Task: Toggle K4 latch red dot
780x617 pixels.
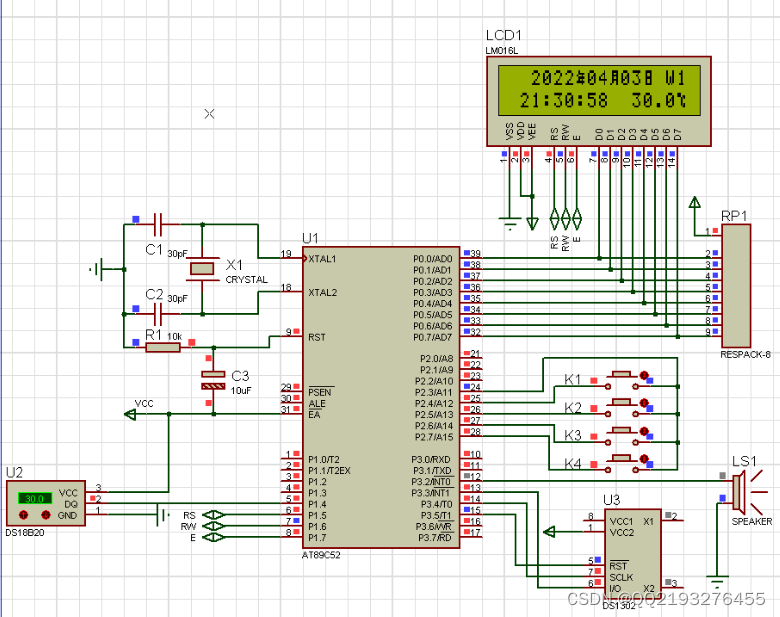Action: [644, 458]
